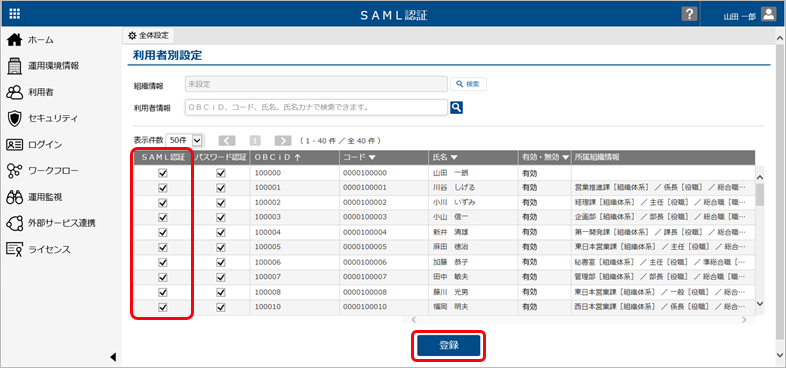This screenshot has height=368, width=786.
Task: Click the 運用環境情報 building icon
Action: [15, 66]
